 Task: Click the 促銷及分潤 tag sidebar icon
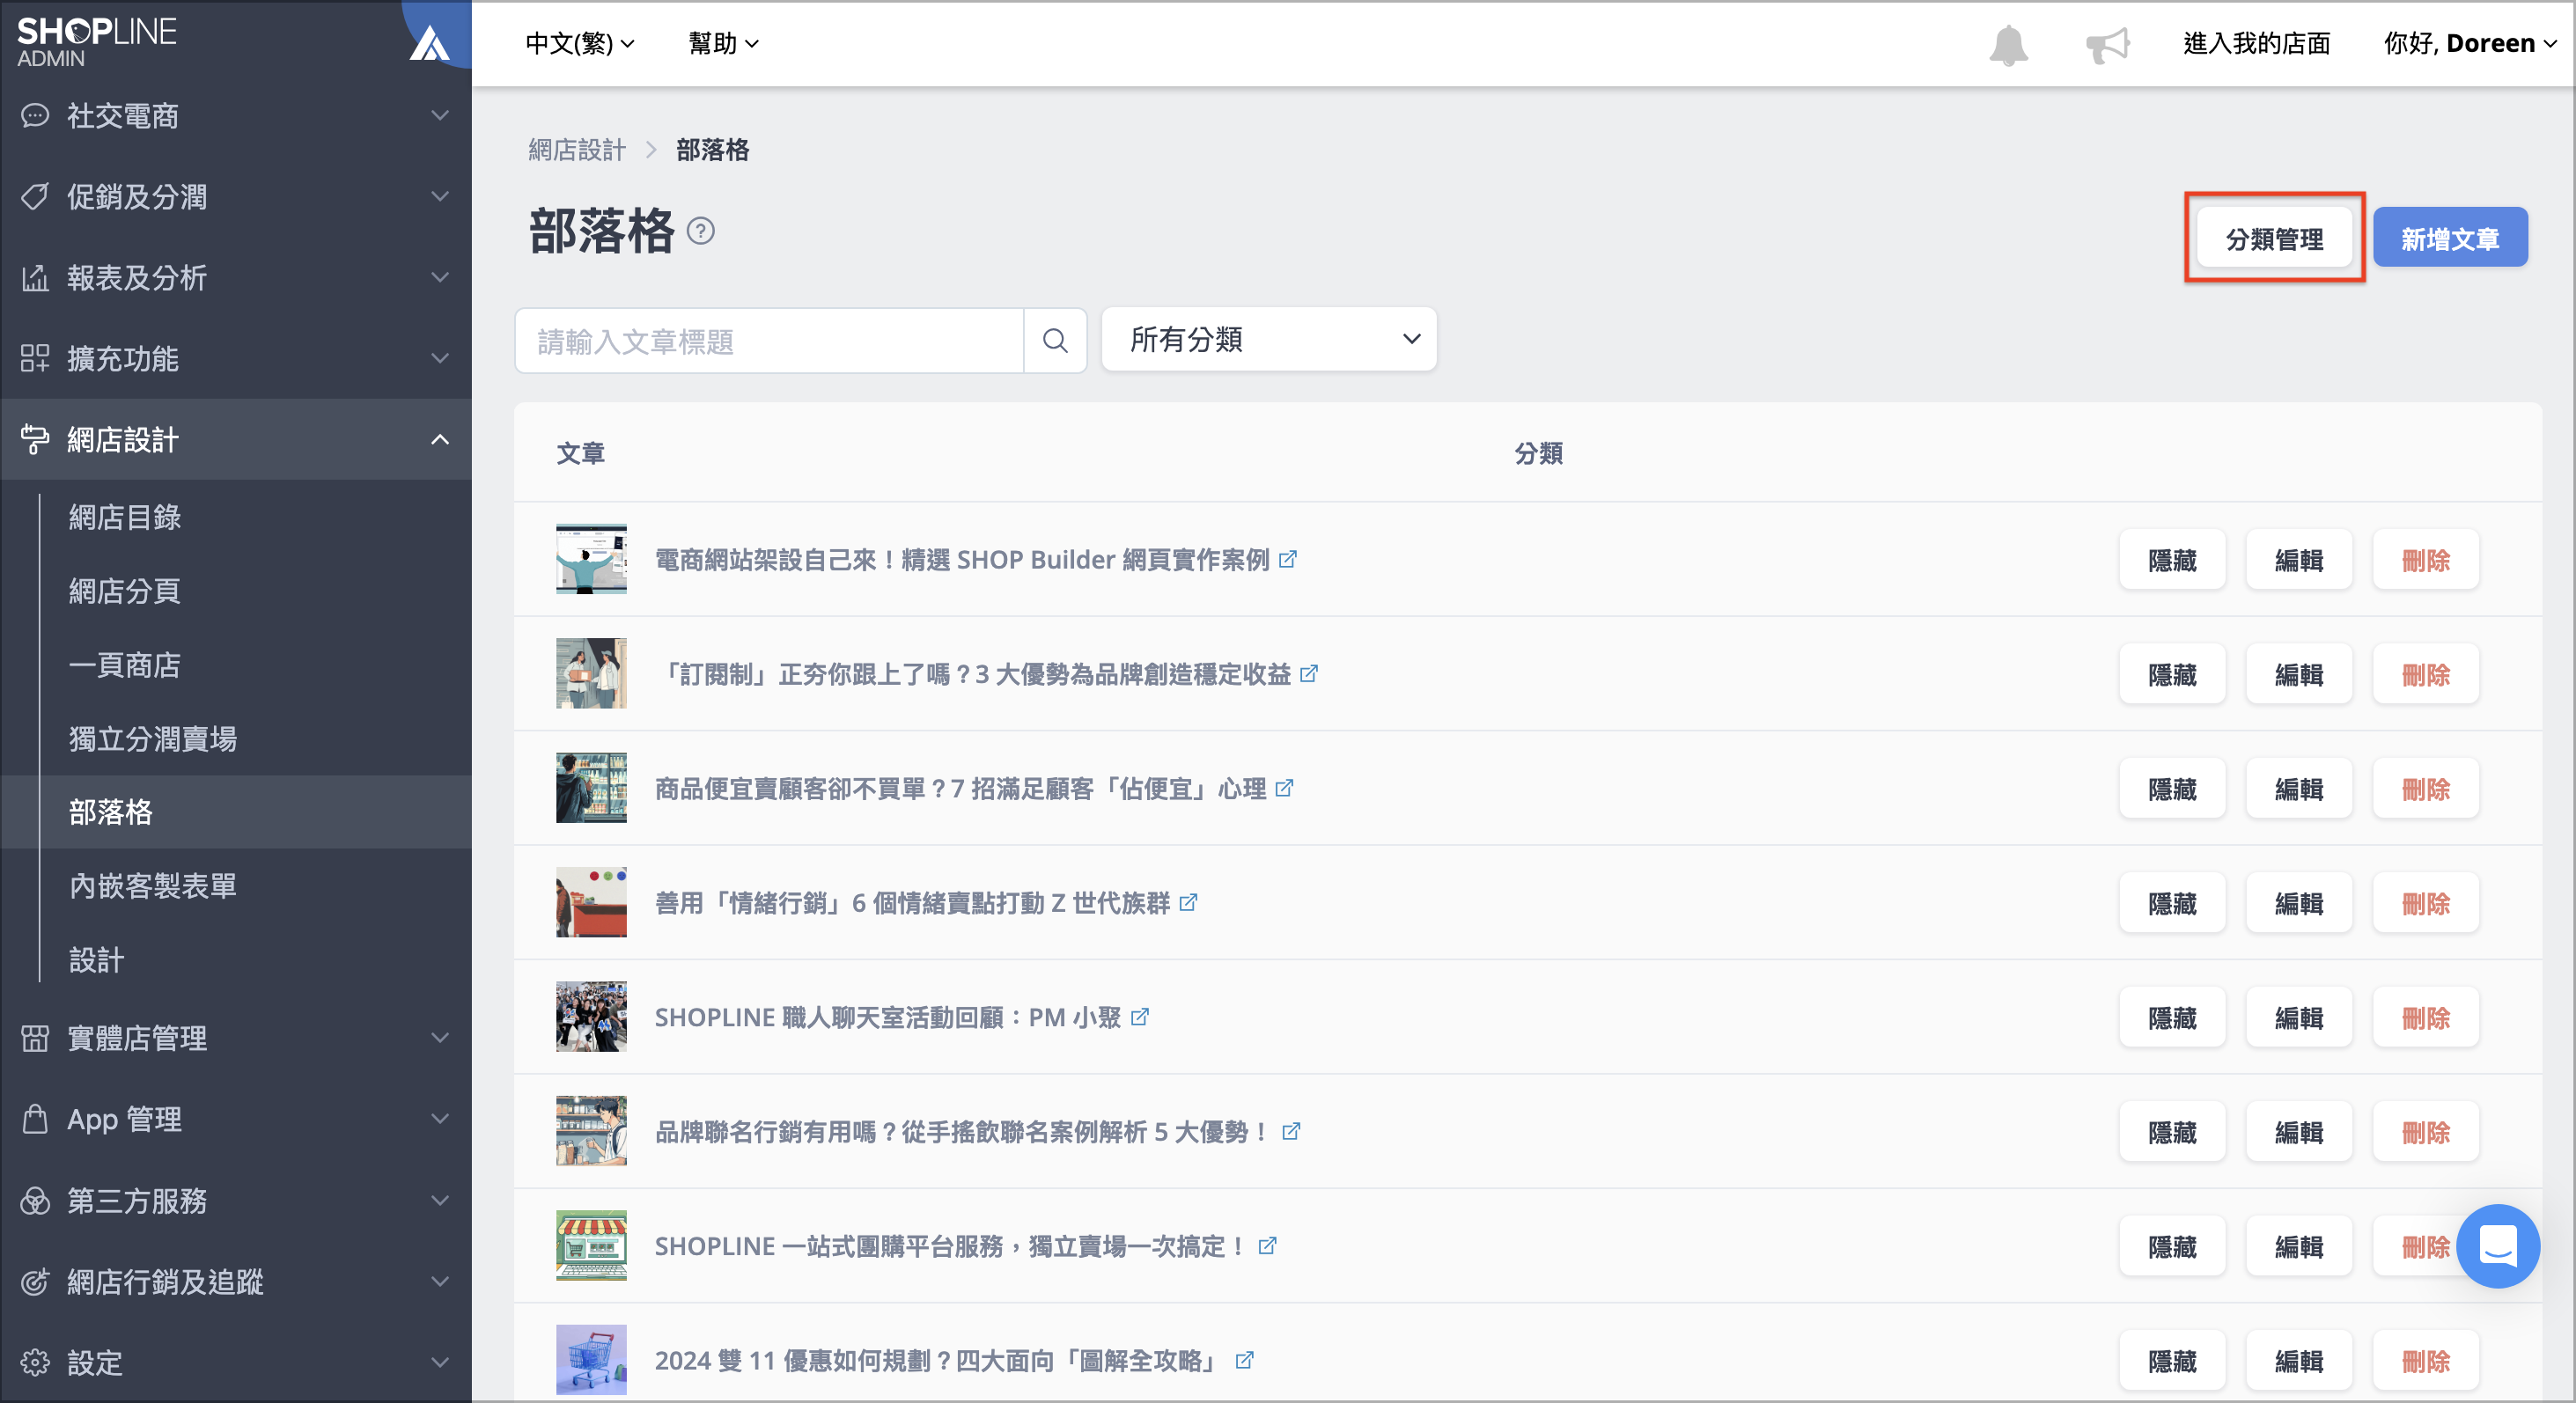35,197
